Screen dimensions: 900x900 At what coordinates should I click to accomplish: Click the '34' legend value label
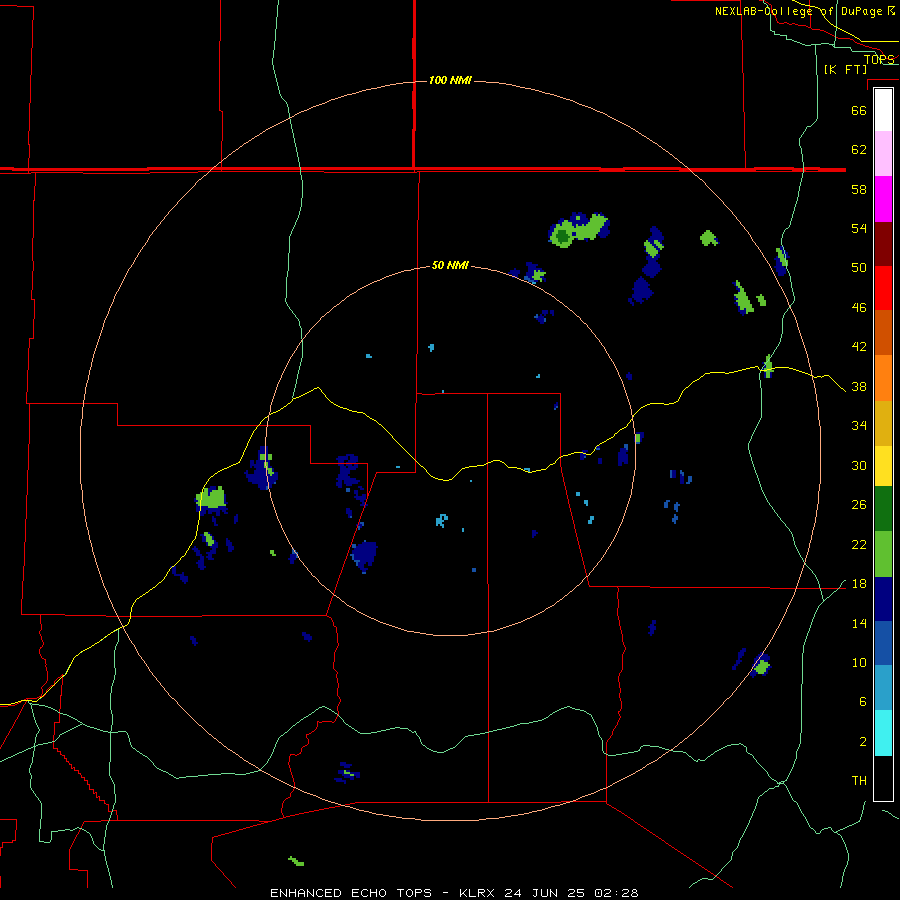[859, 426]
